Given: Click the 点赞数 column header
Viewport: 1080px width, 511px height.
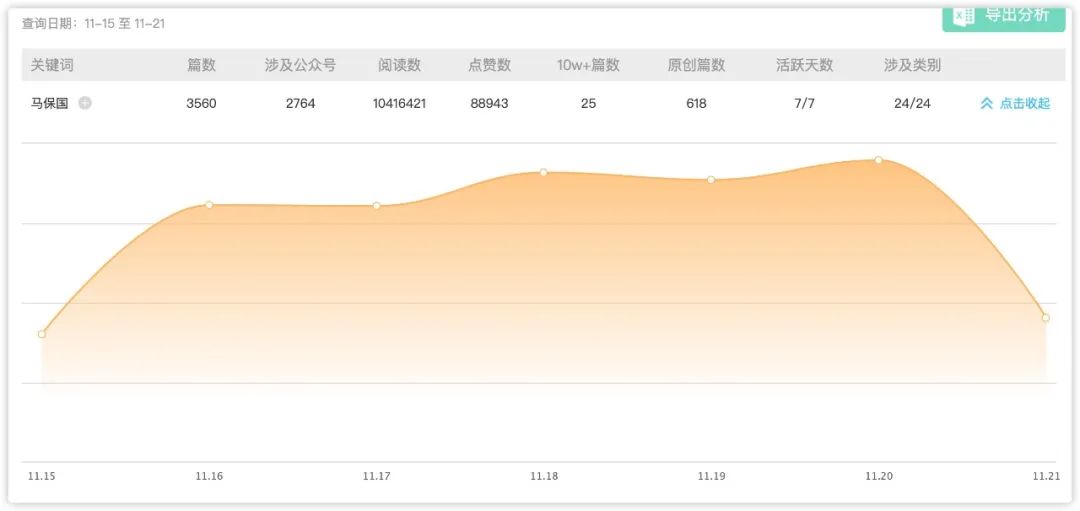Looking at the screenshot, I should point(489,65).
